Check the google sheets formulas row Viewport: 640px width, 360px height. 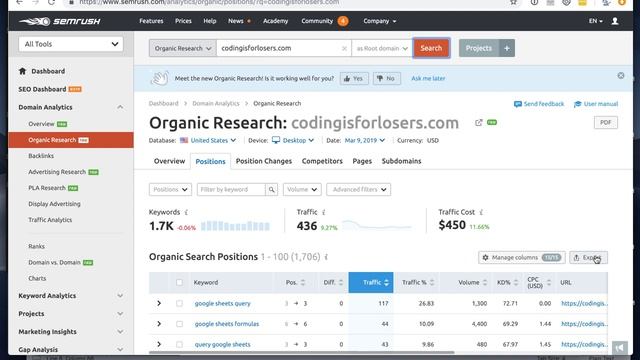[179, 324]
